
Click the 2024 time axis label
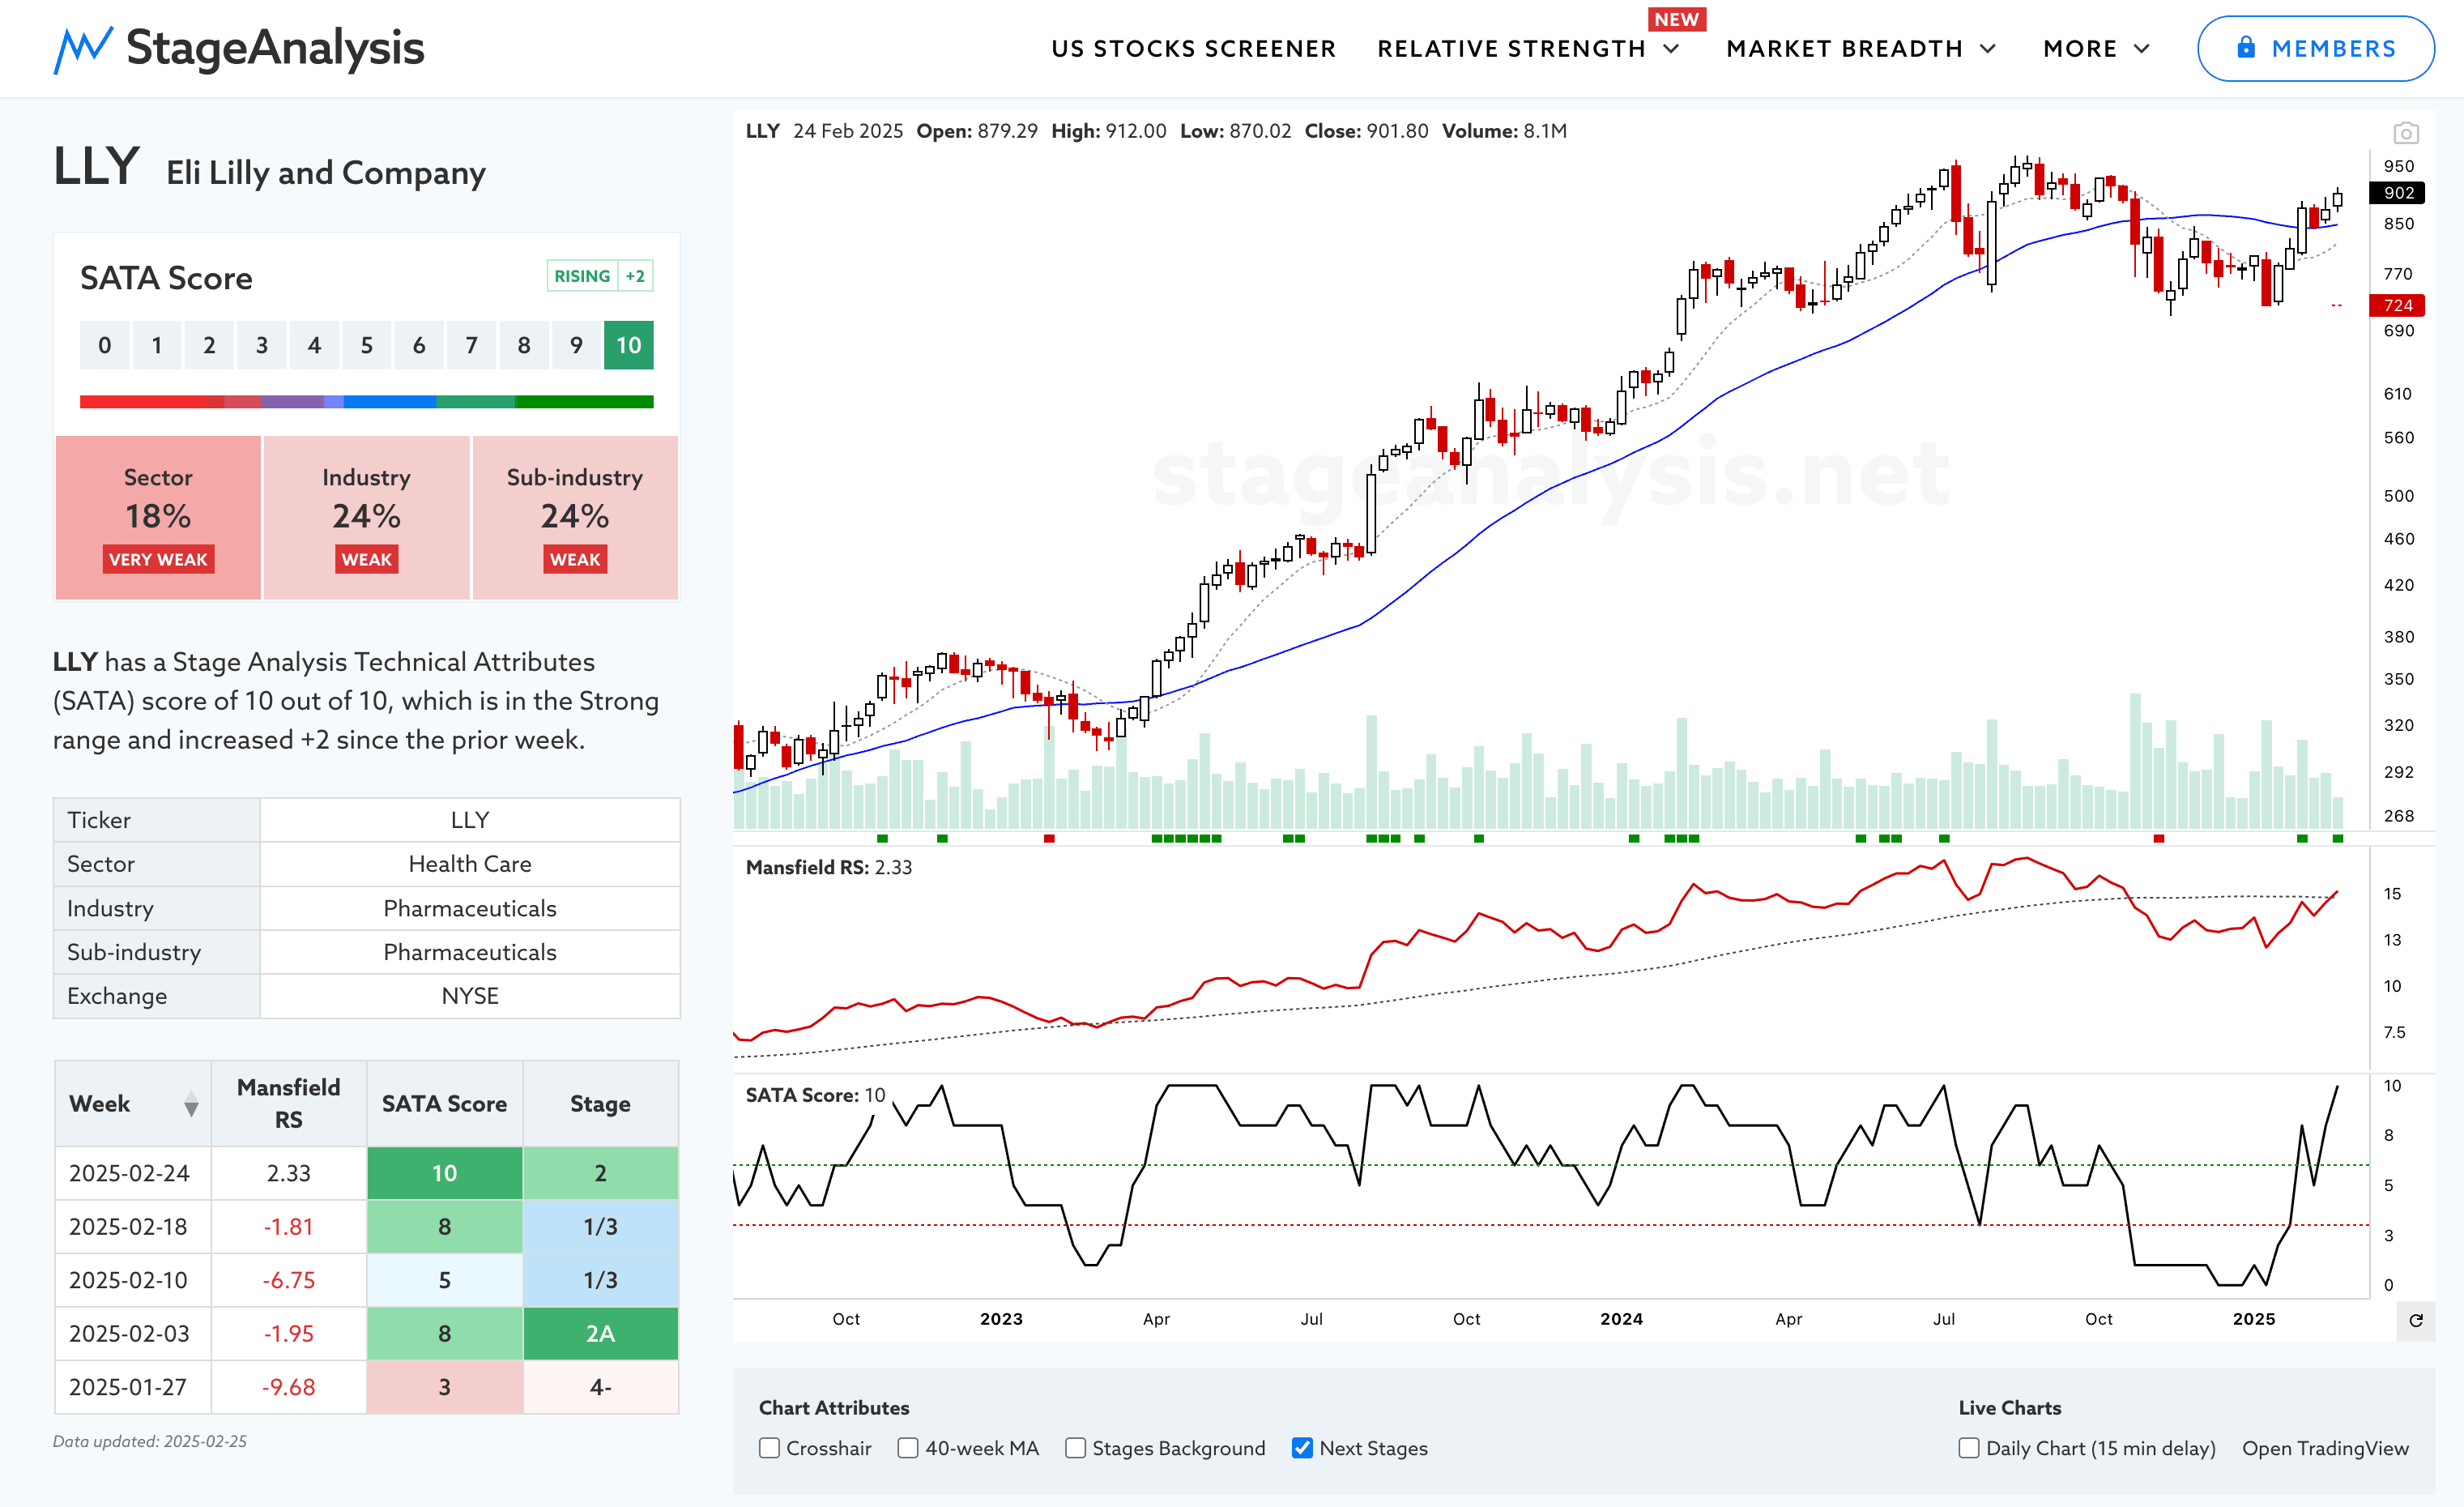point(1621,1319)
